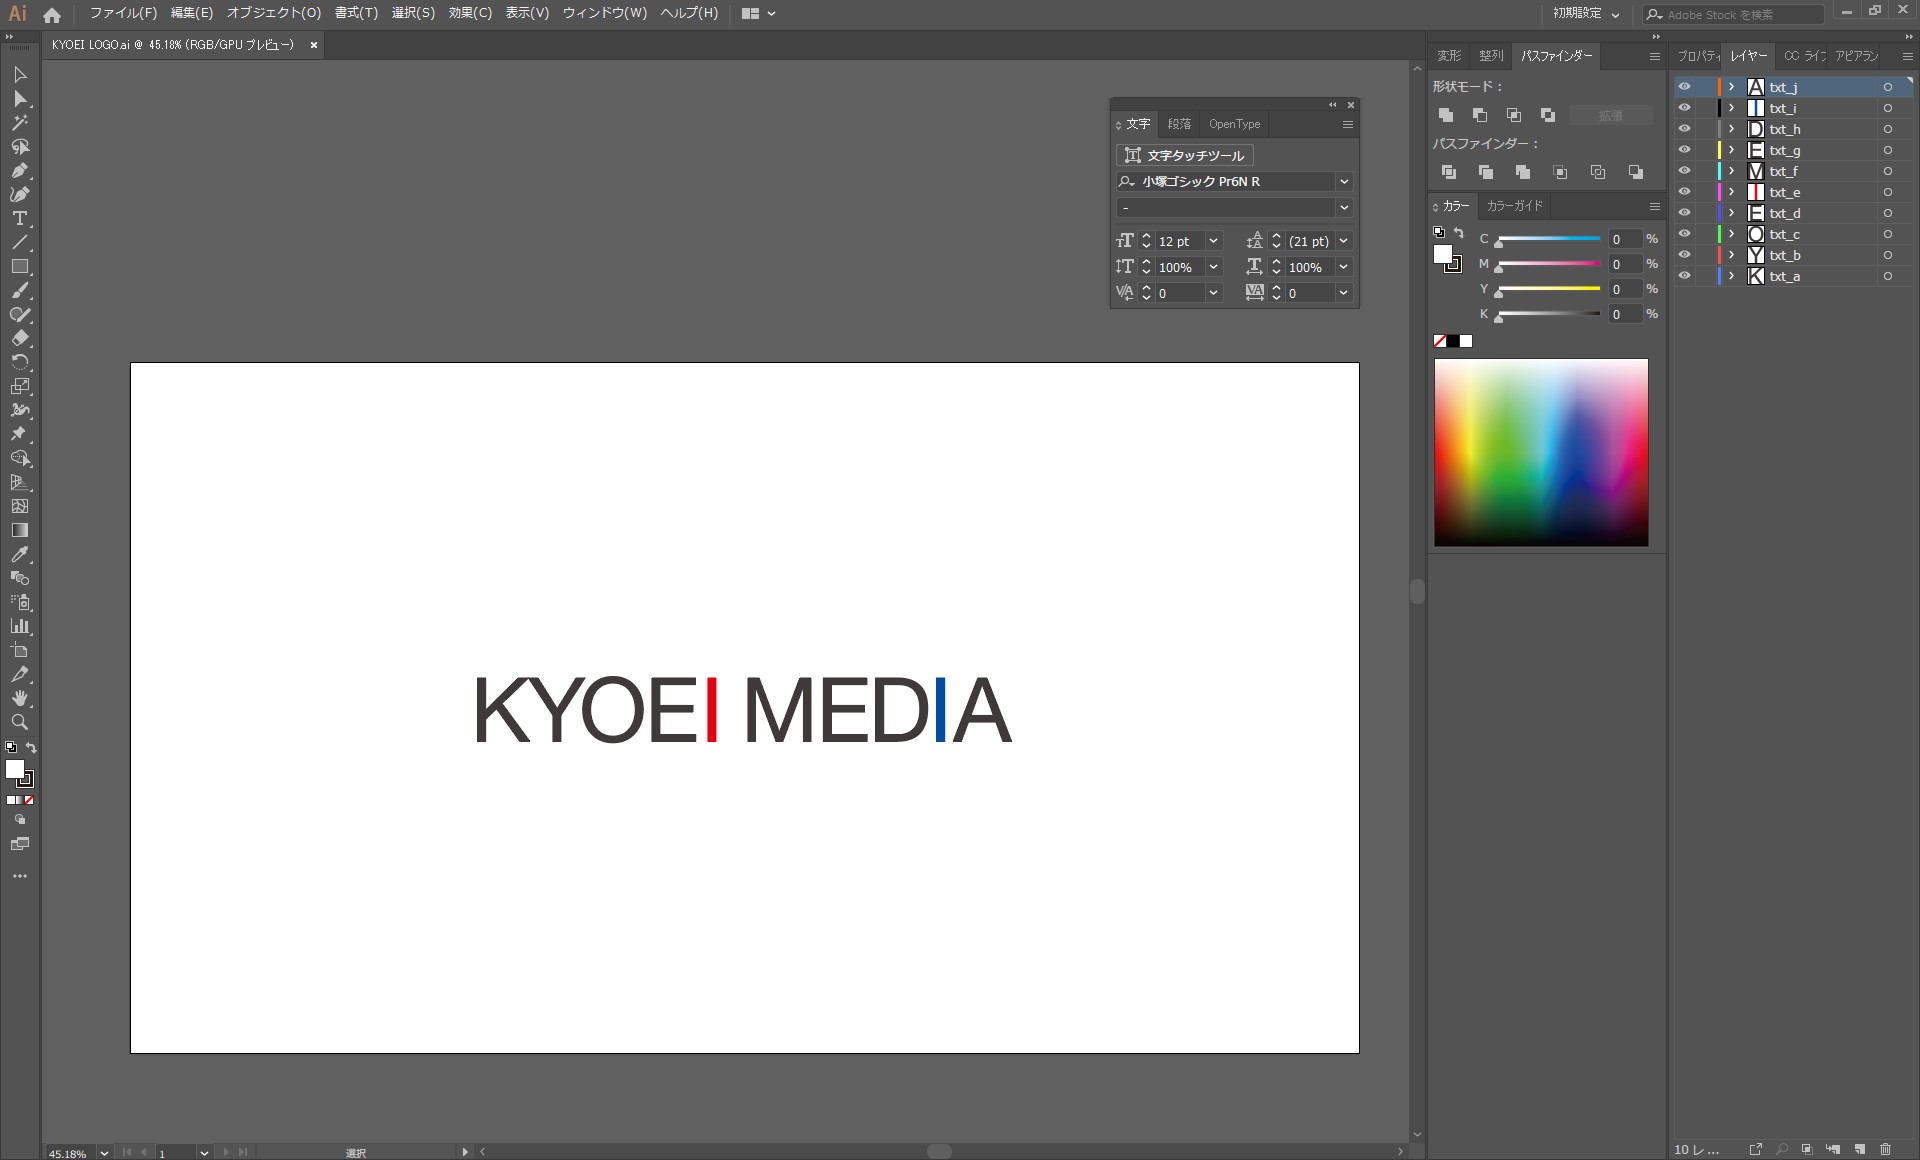Open the OpenType tab
Viewport: 1920px width, 1160px height.
1234,123
